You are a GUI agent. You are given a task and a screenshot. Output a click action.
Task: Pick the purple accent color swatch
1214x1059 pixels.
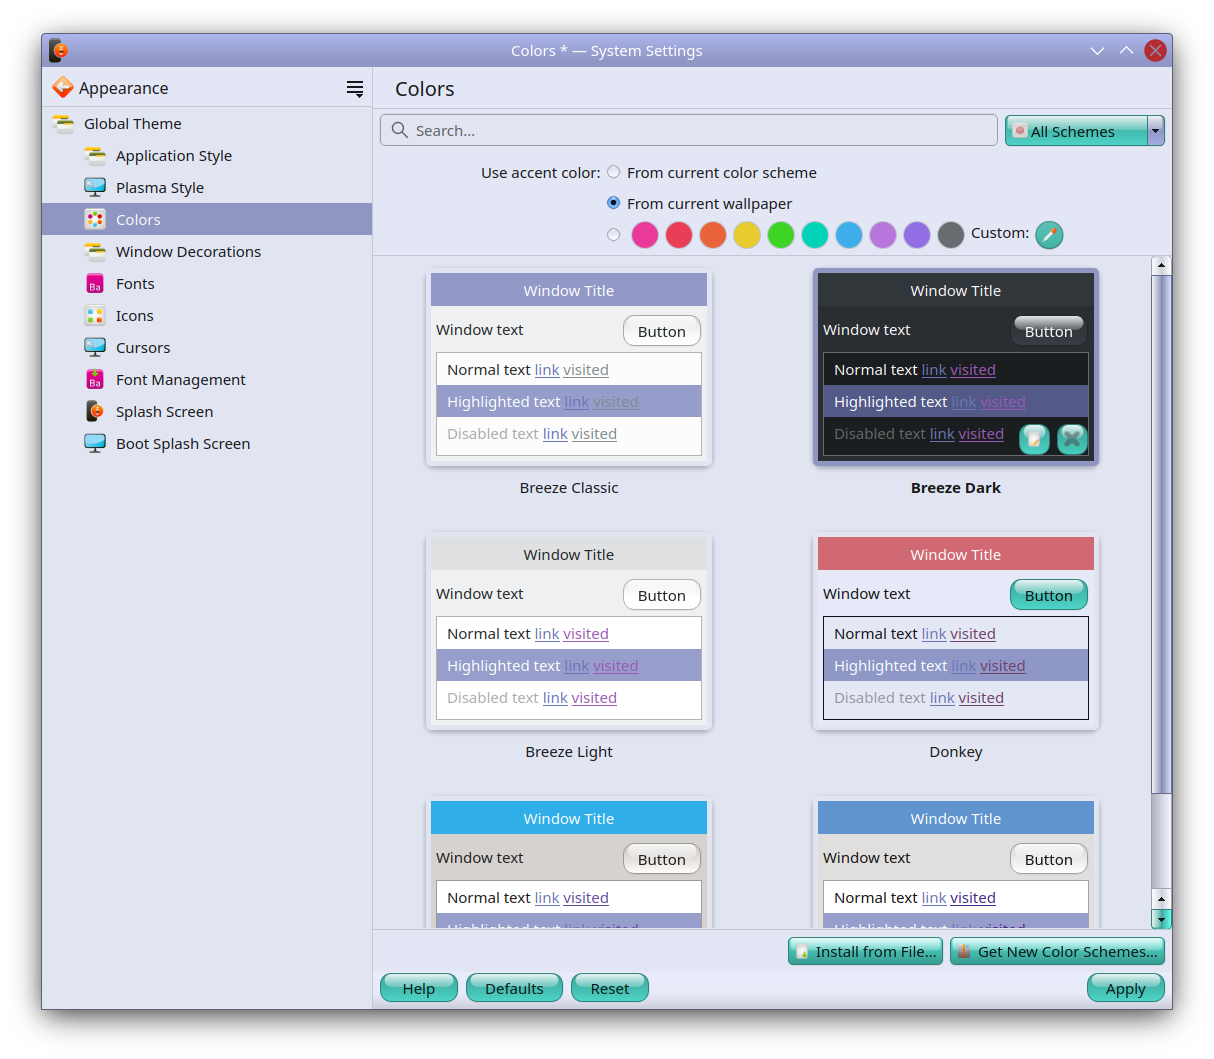point(917,235)
